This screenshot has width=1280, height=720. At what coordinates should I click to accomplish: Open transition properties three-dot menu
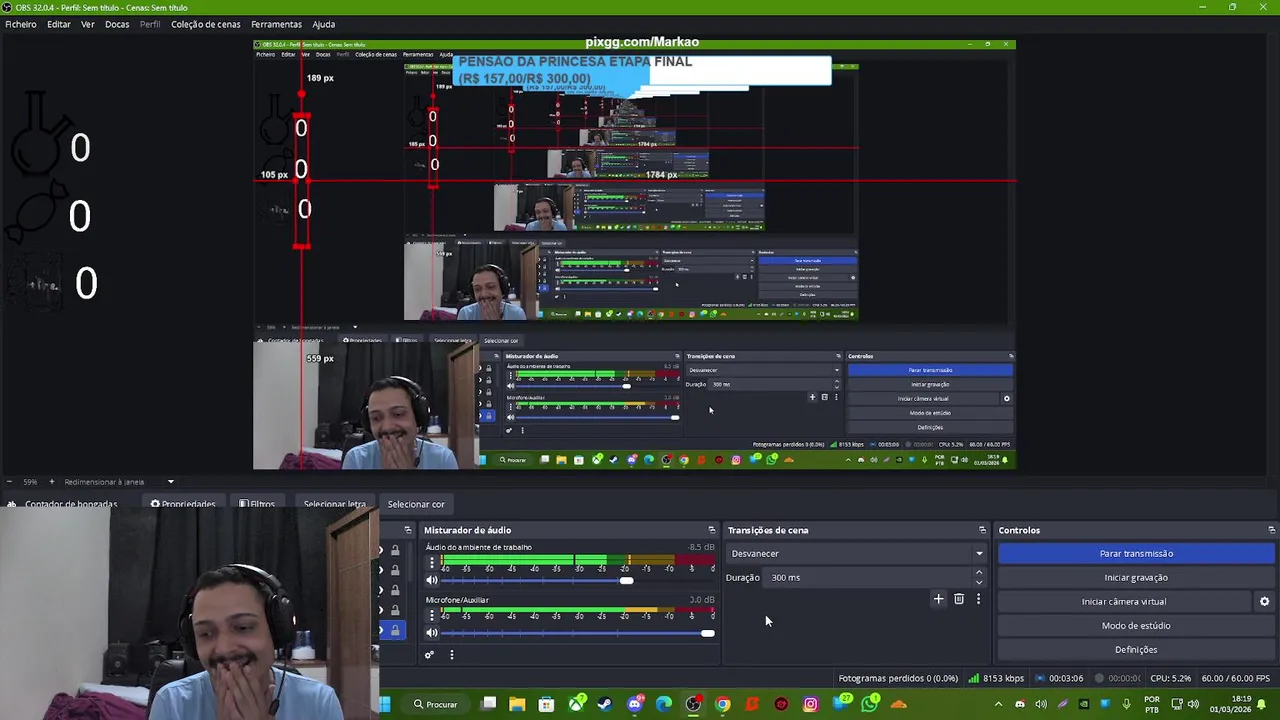point(978,599)
